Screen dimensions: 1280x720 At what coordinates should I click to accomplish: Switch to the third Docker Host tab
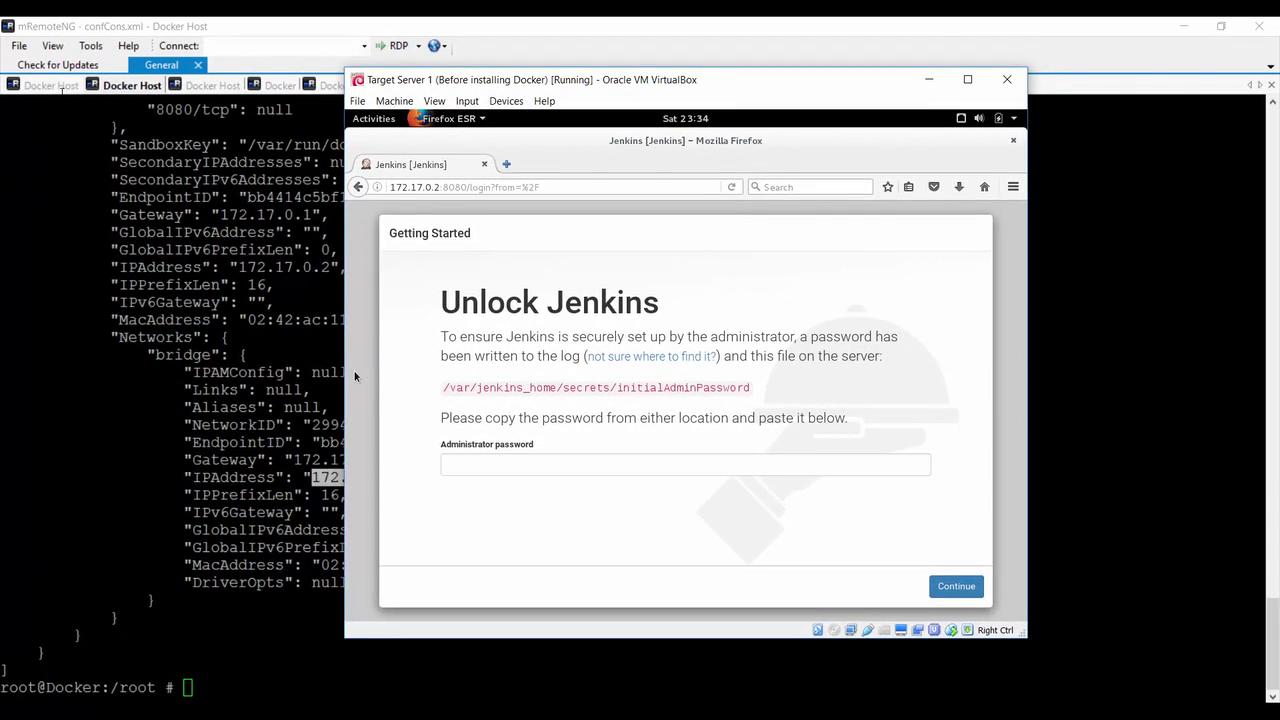205,85
